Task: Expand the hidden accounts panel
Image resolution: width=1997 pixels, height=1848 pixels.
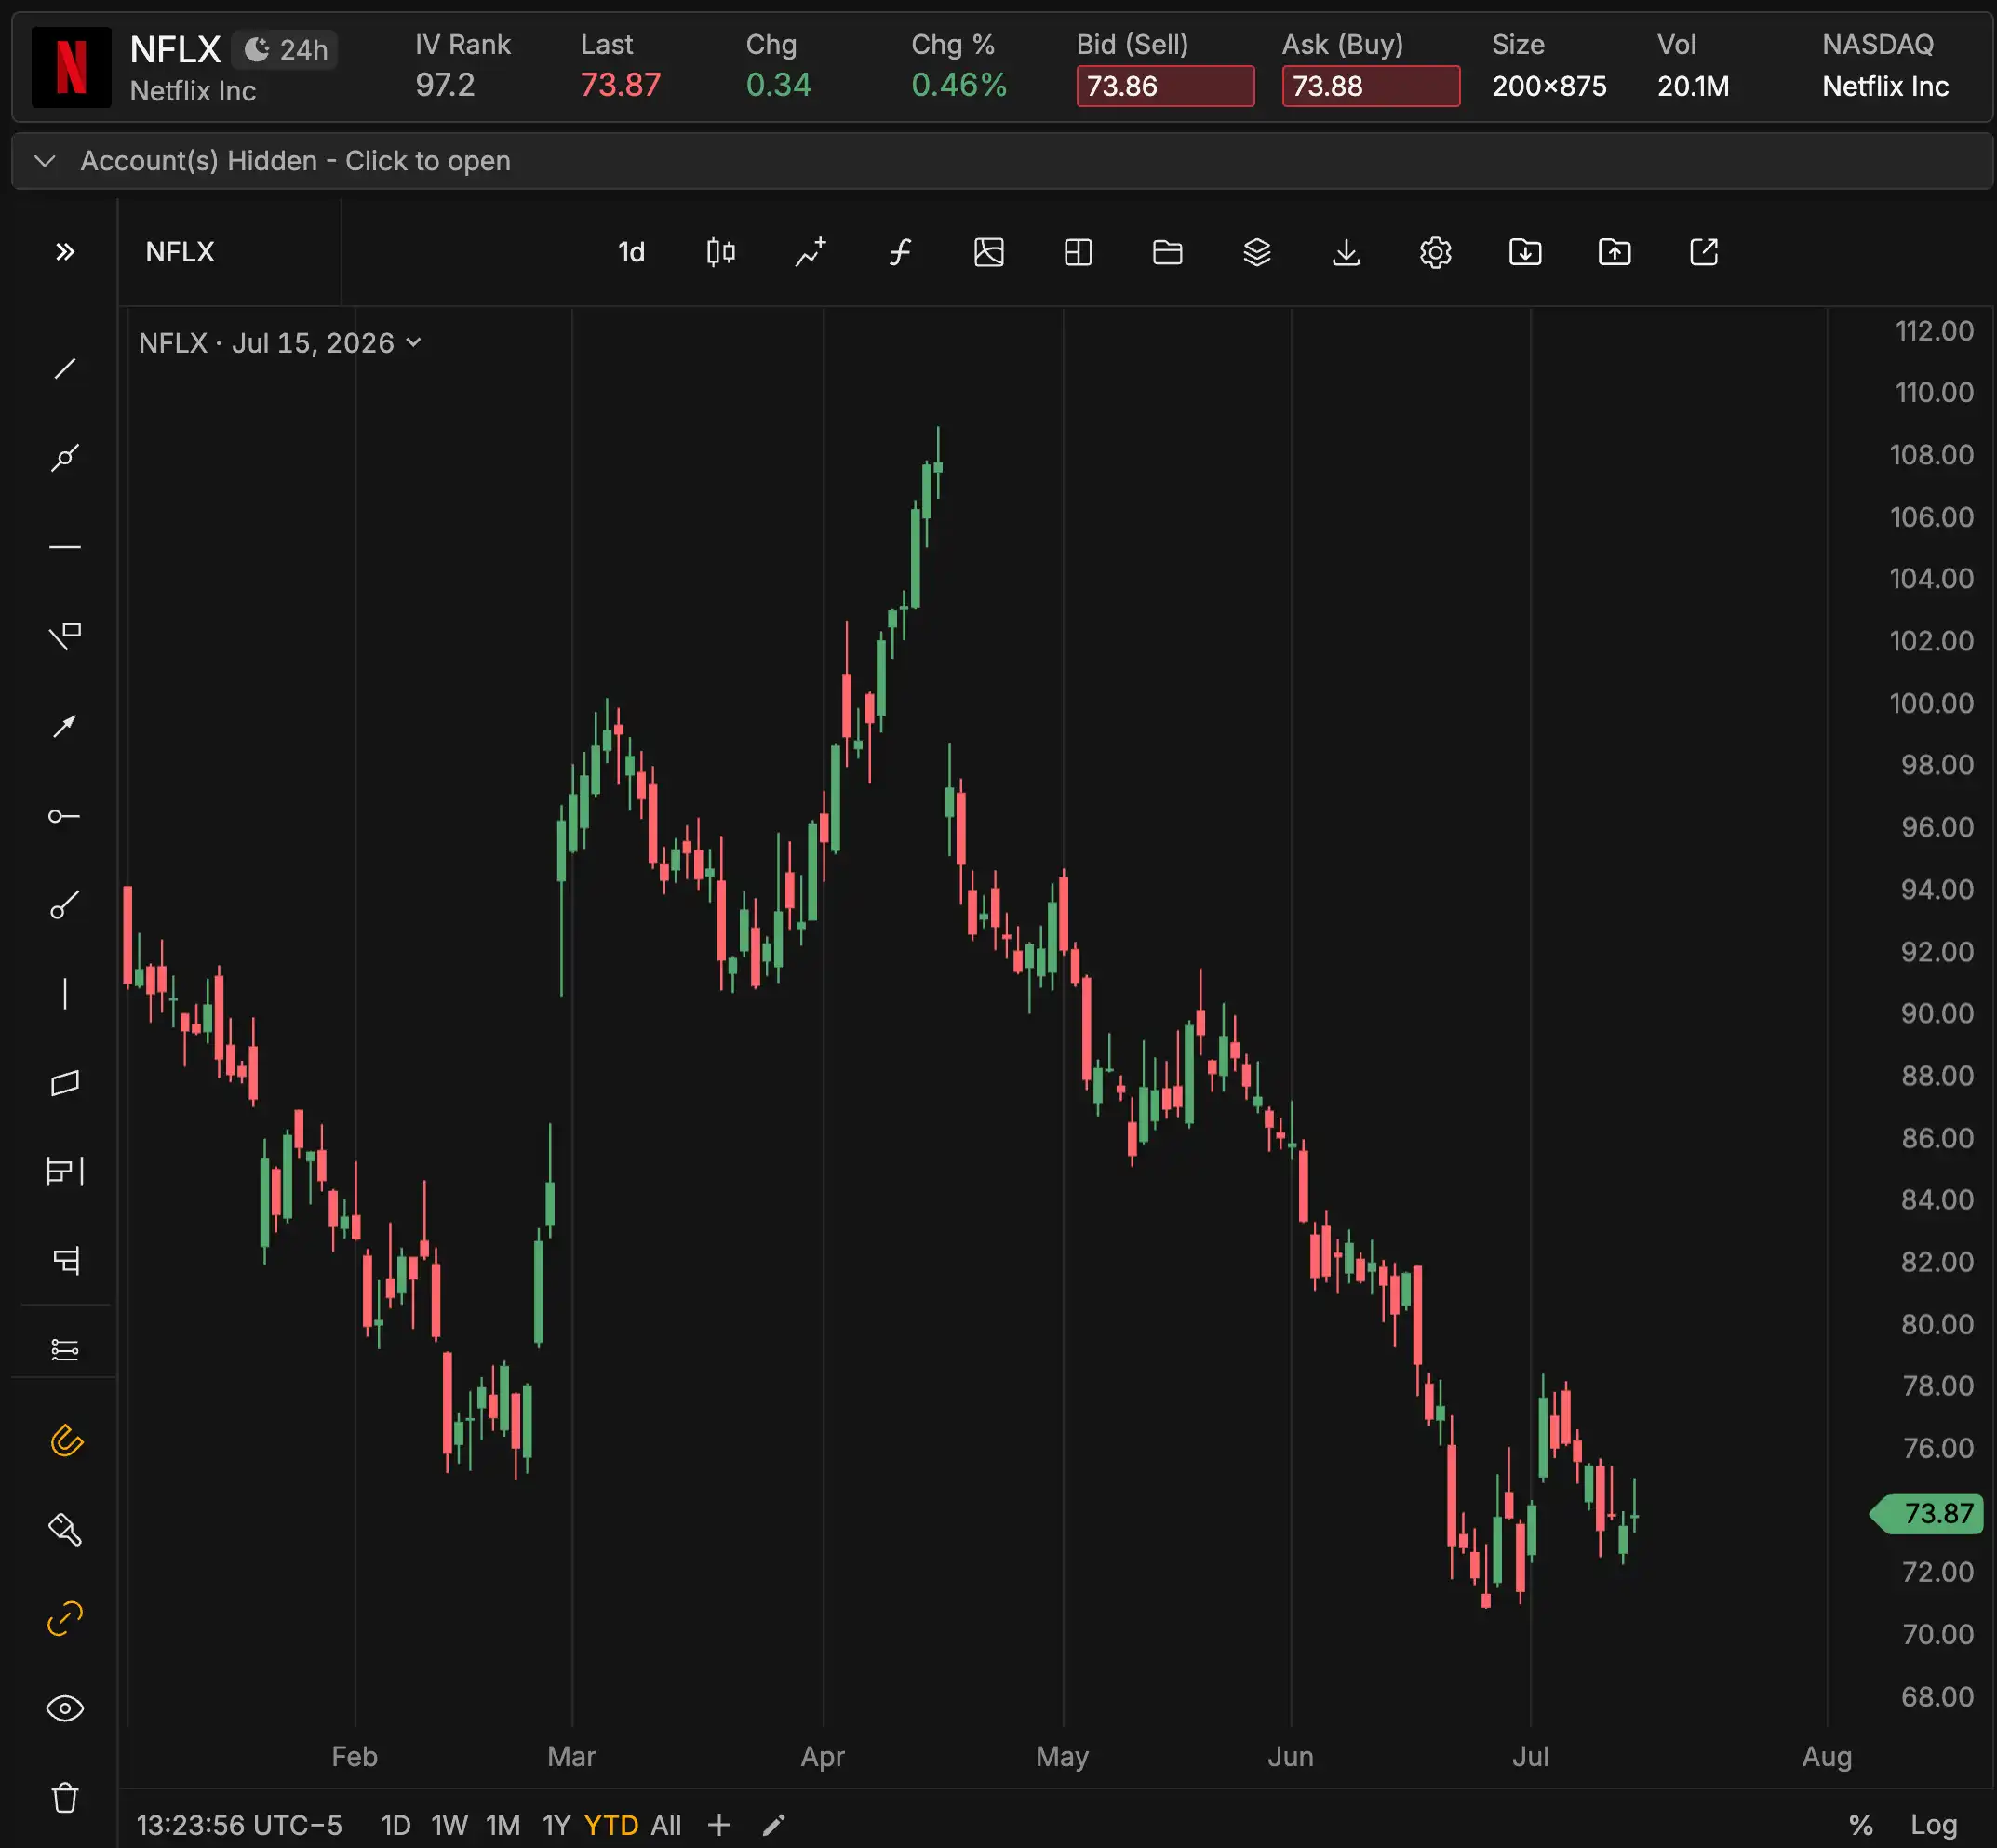Action: [1002, 161]
